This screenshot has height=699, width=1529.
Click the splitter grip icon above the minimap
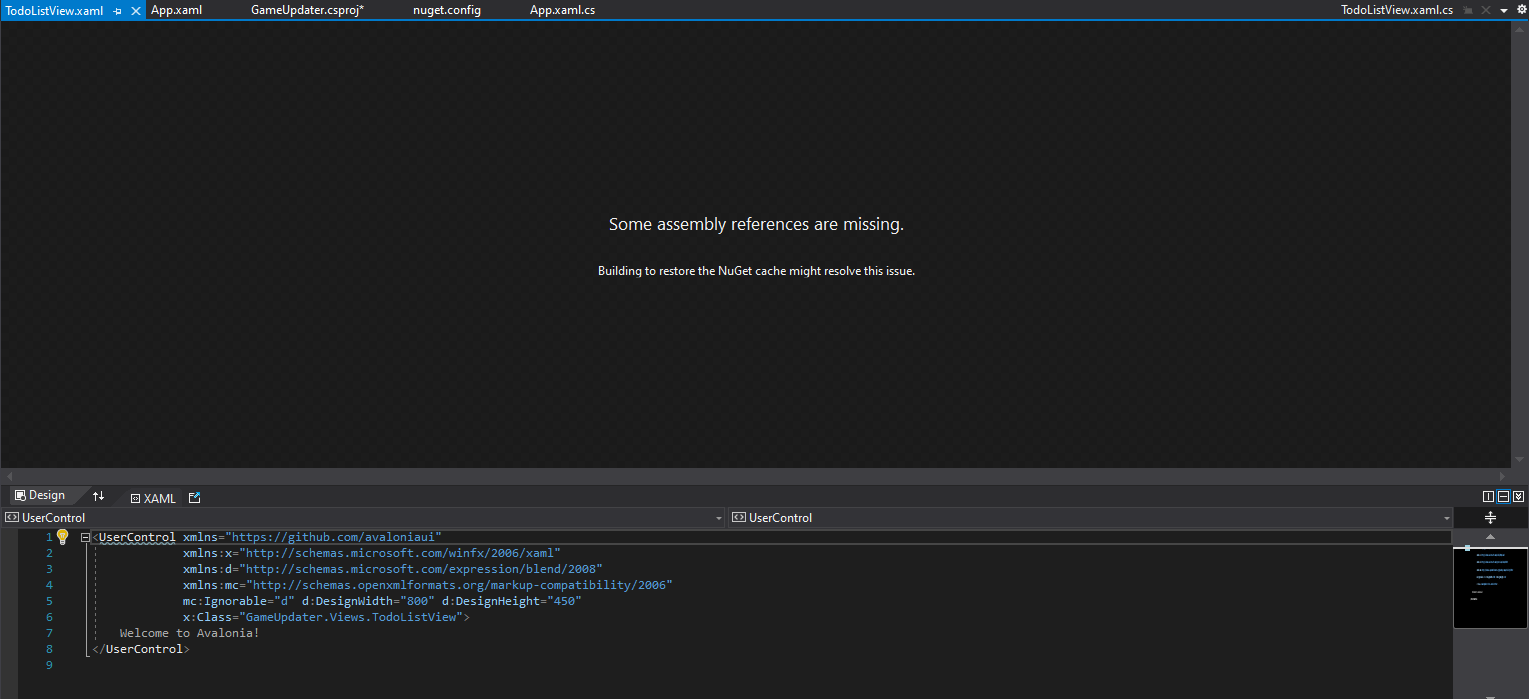[1490, 517]
